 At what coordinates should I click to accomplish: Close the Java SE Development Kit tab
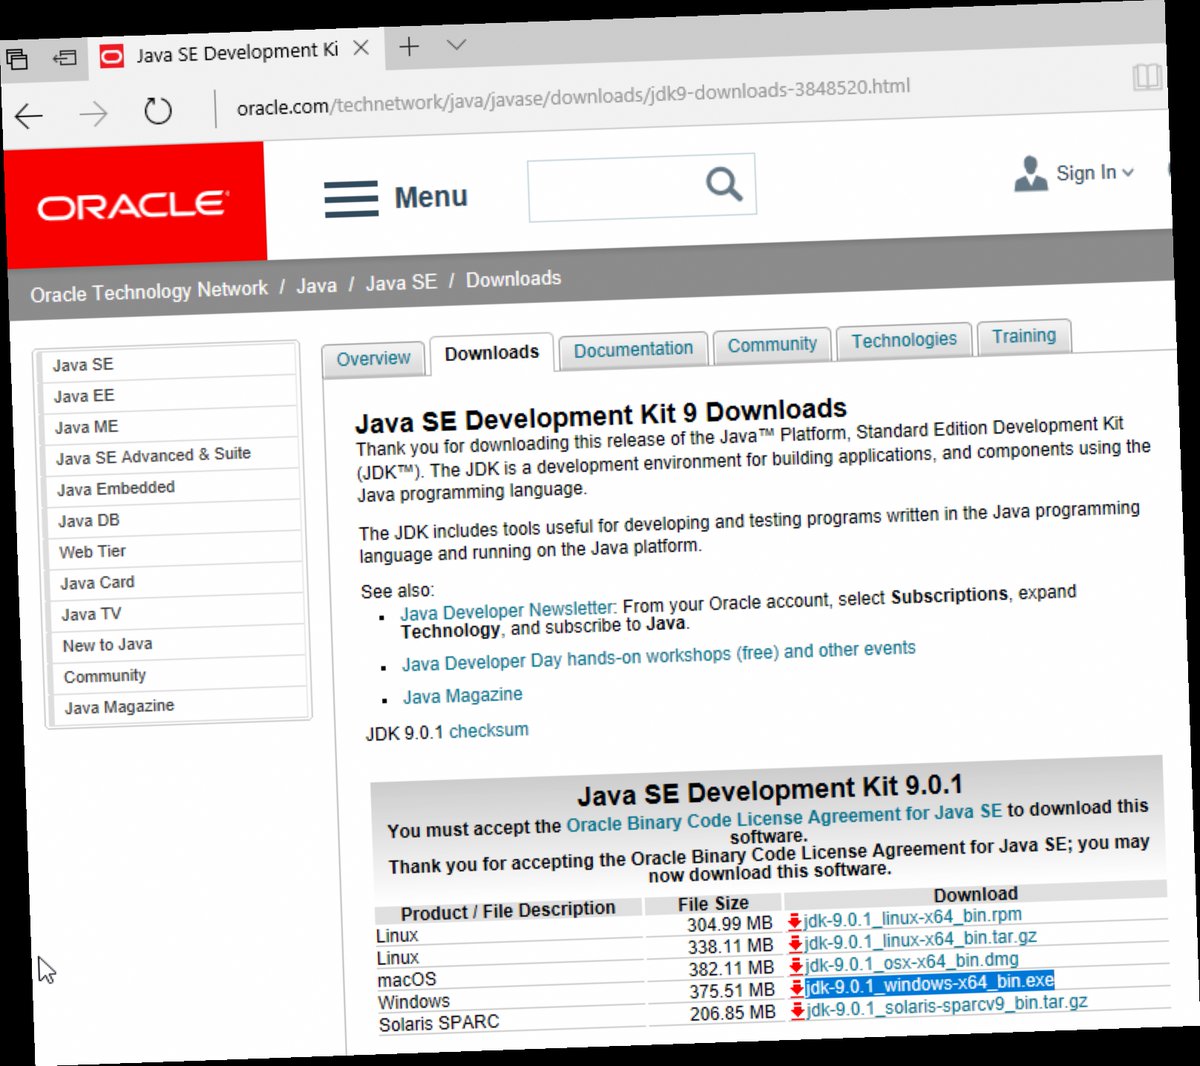pyautogui.click(x=361, y=48)
